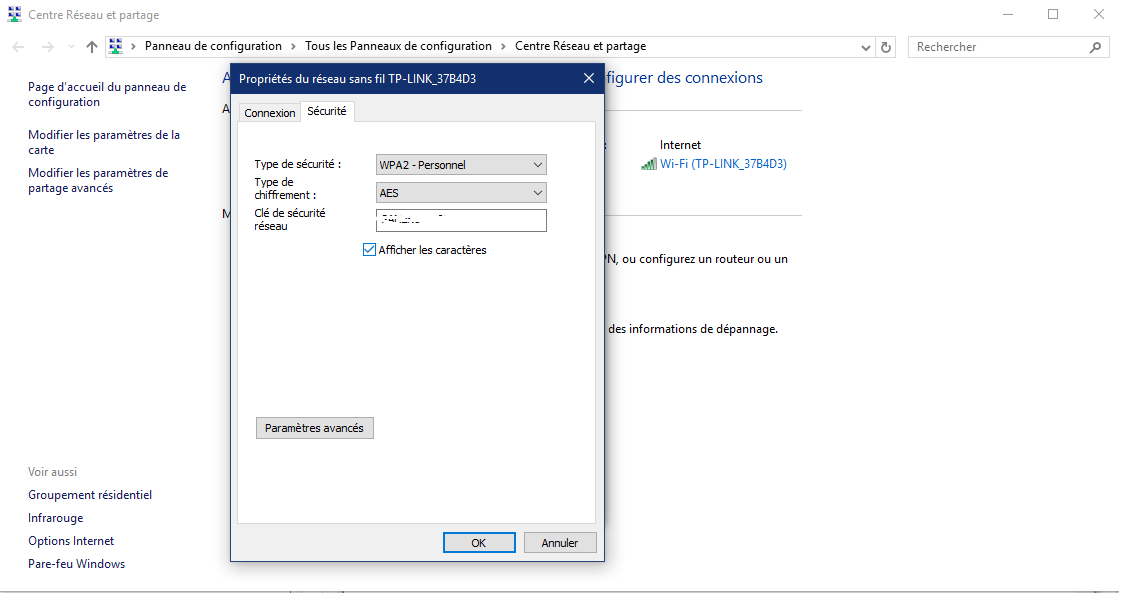Click the Forward navigation arrow
This screenshot has height=595, width=1123.
point(47,47)
